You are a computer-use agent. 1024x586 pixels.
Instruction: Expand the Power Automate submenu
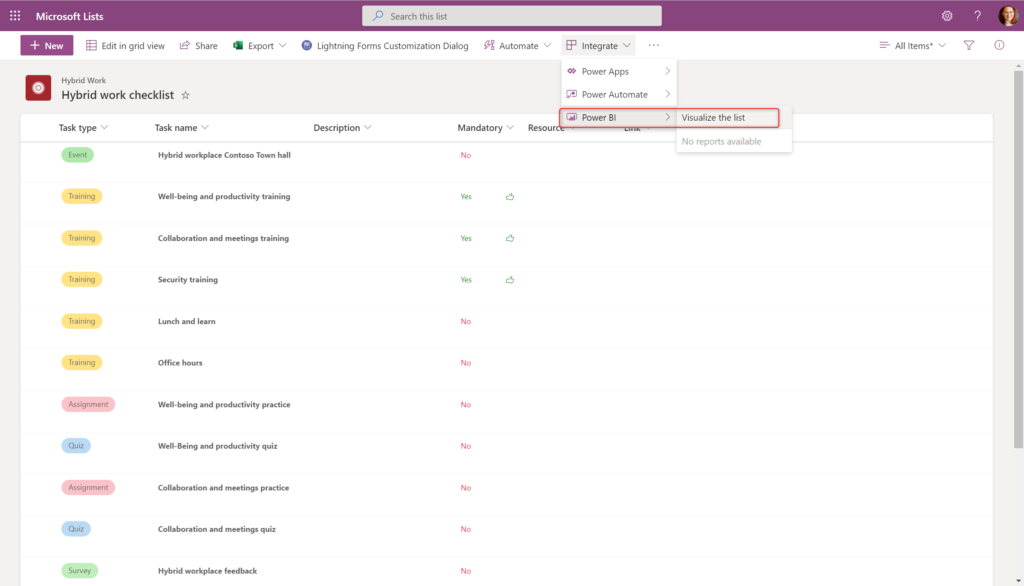(618, 94)
